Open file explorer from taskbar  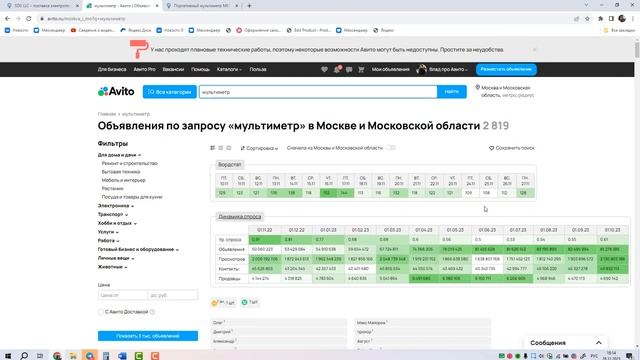tap(73, 356)
